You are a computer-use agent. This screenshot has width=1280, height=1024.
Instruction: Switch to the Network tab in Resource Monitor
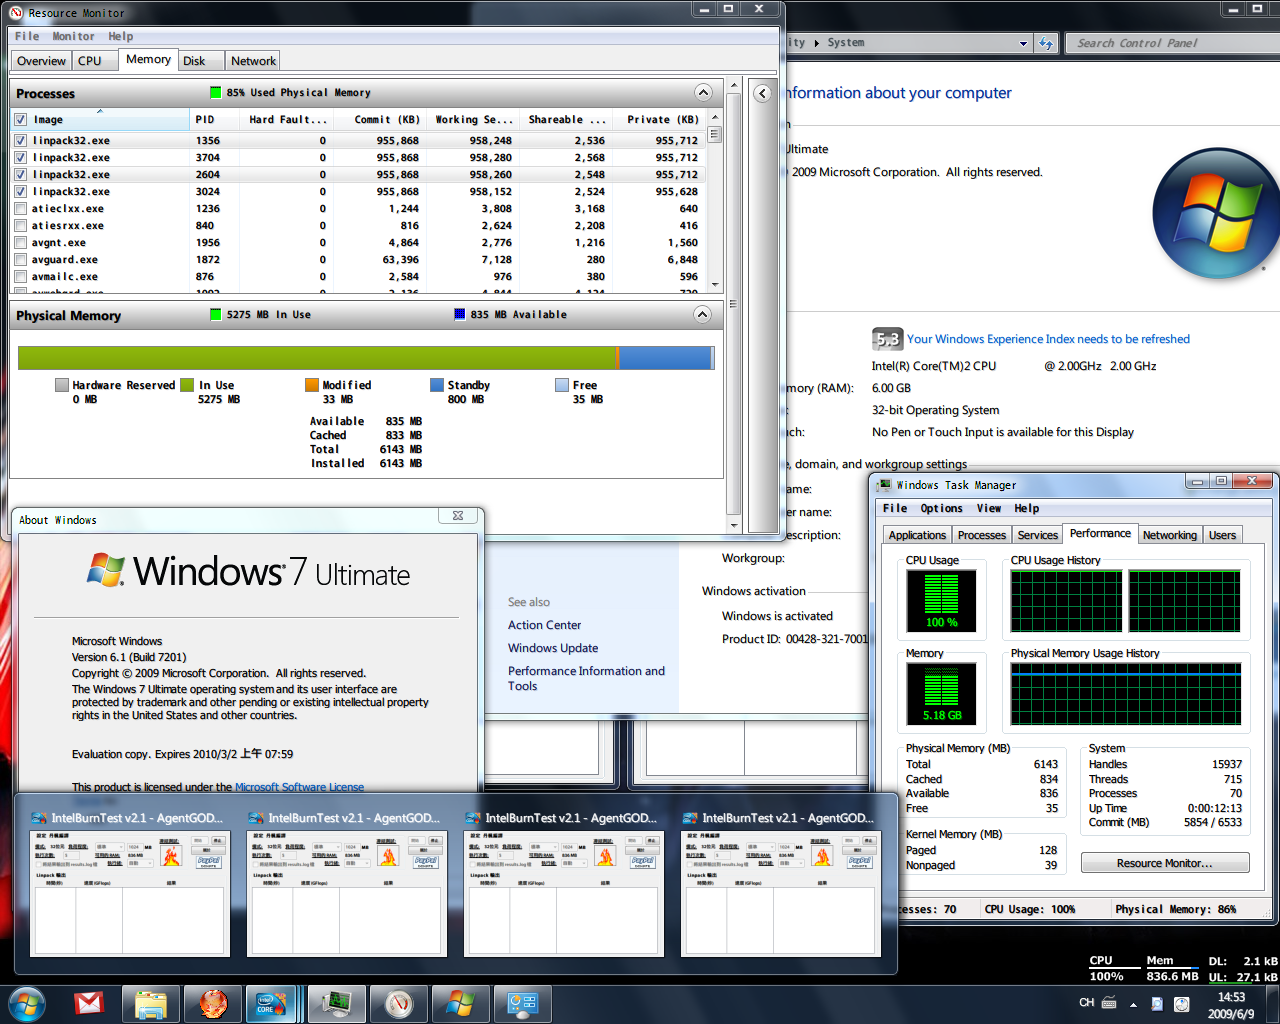click(x=253, y=61)
